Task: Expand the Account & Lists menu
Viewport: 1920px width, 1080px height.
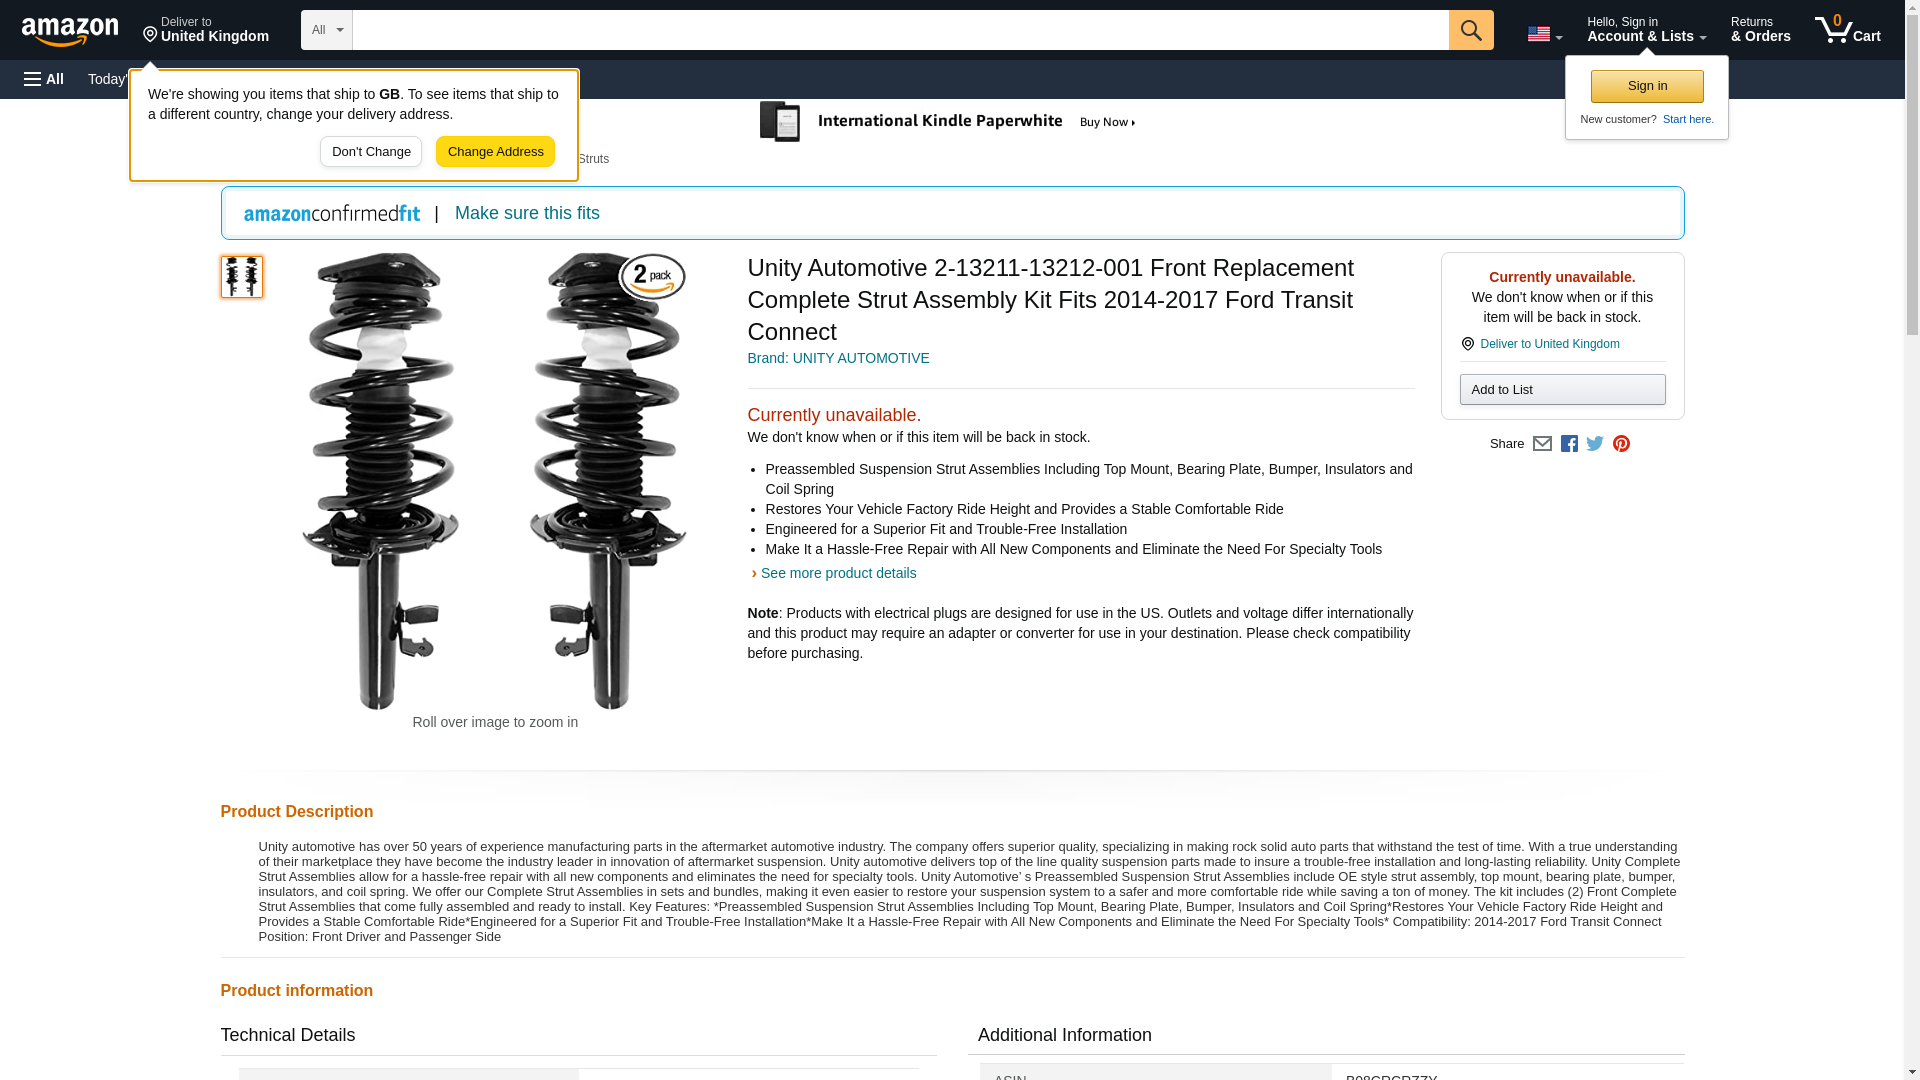Action: pos(1646,30)
